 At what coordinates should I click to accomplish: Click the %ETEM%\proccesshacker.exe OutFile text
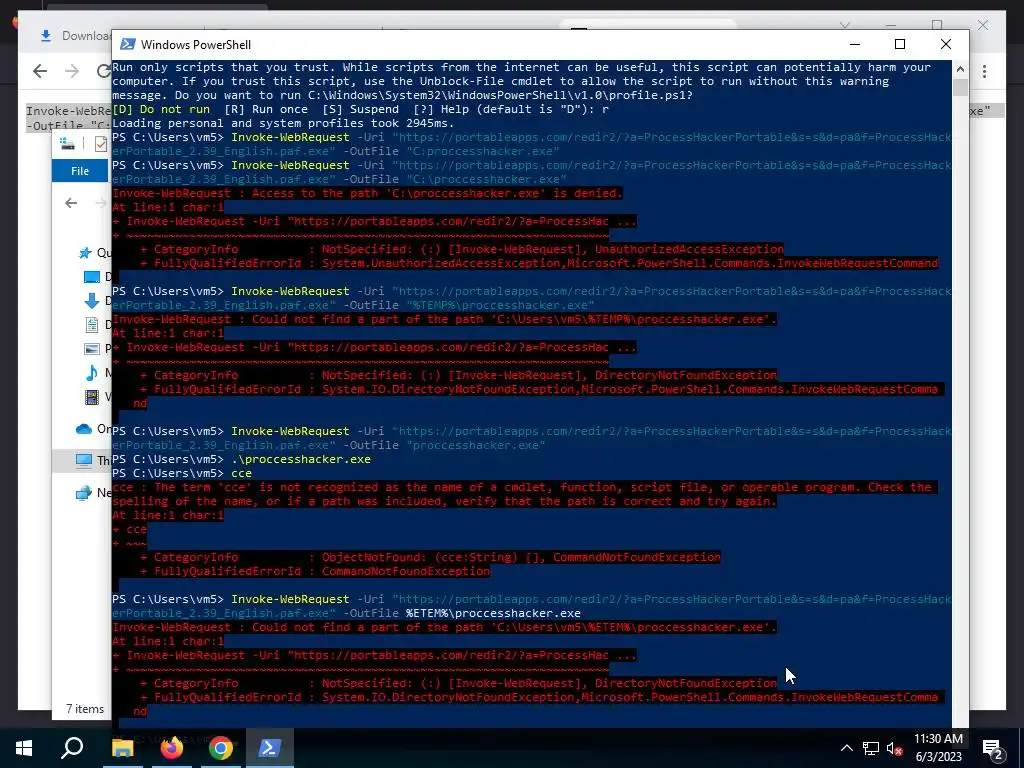493,613
